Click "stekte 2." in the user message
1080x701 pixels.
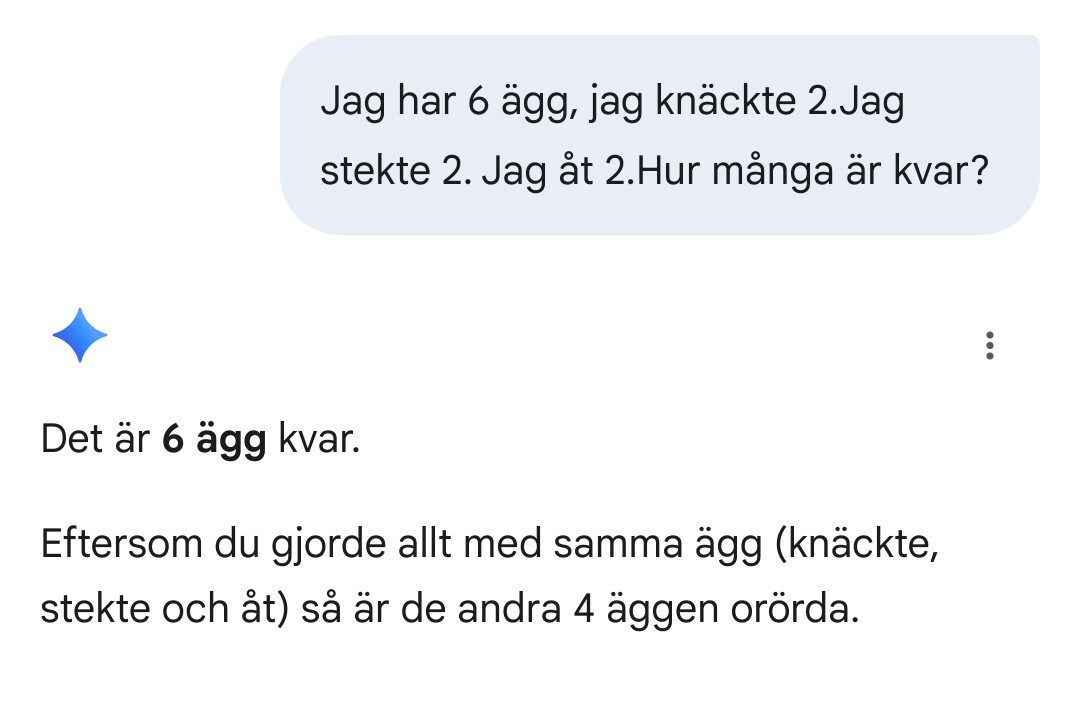pyautogui.click(x=395, y=173)
